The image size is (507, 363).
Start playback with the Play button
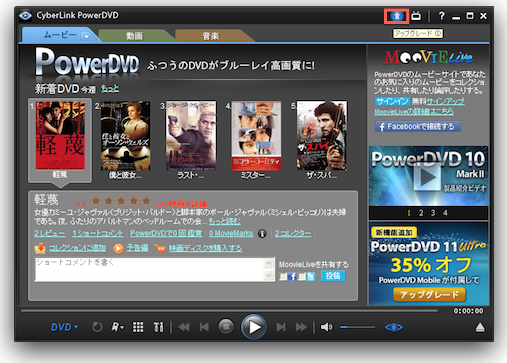[254, 327]
